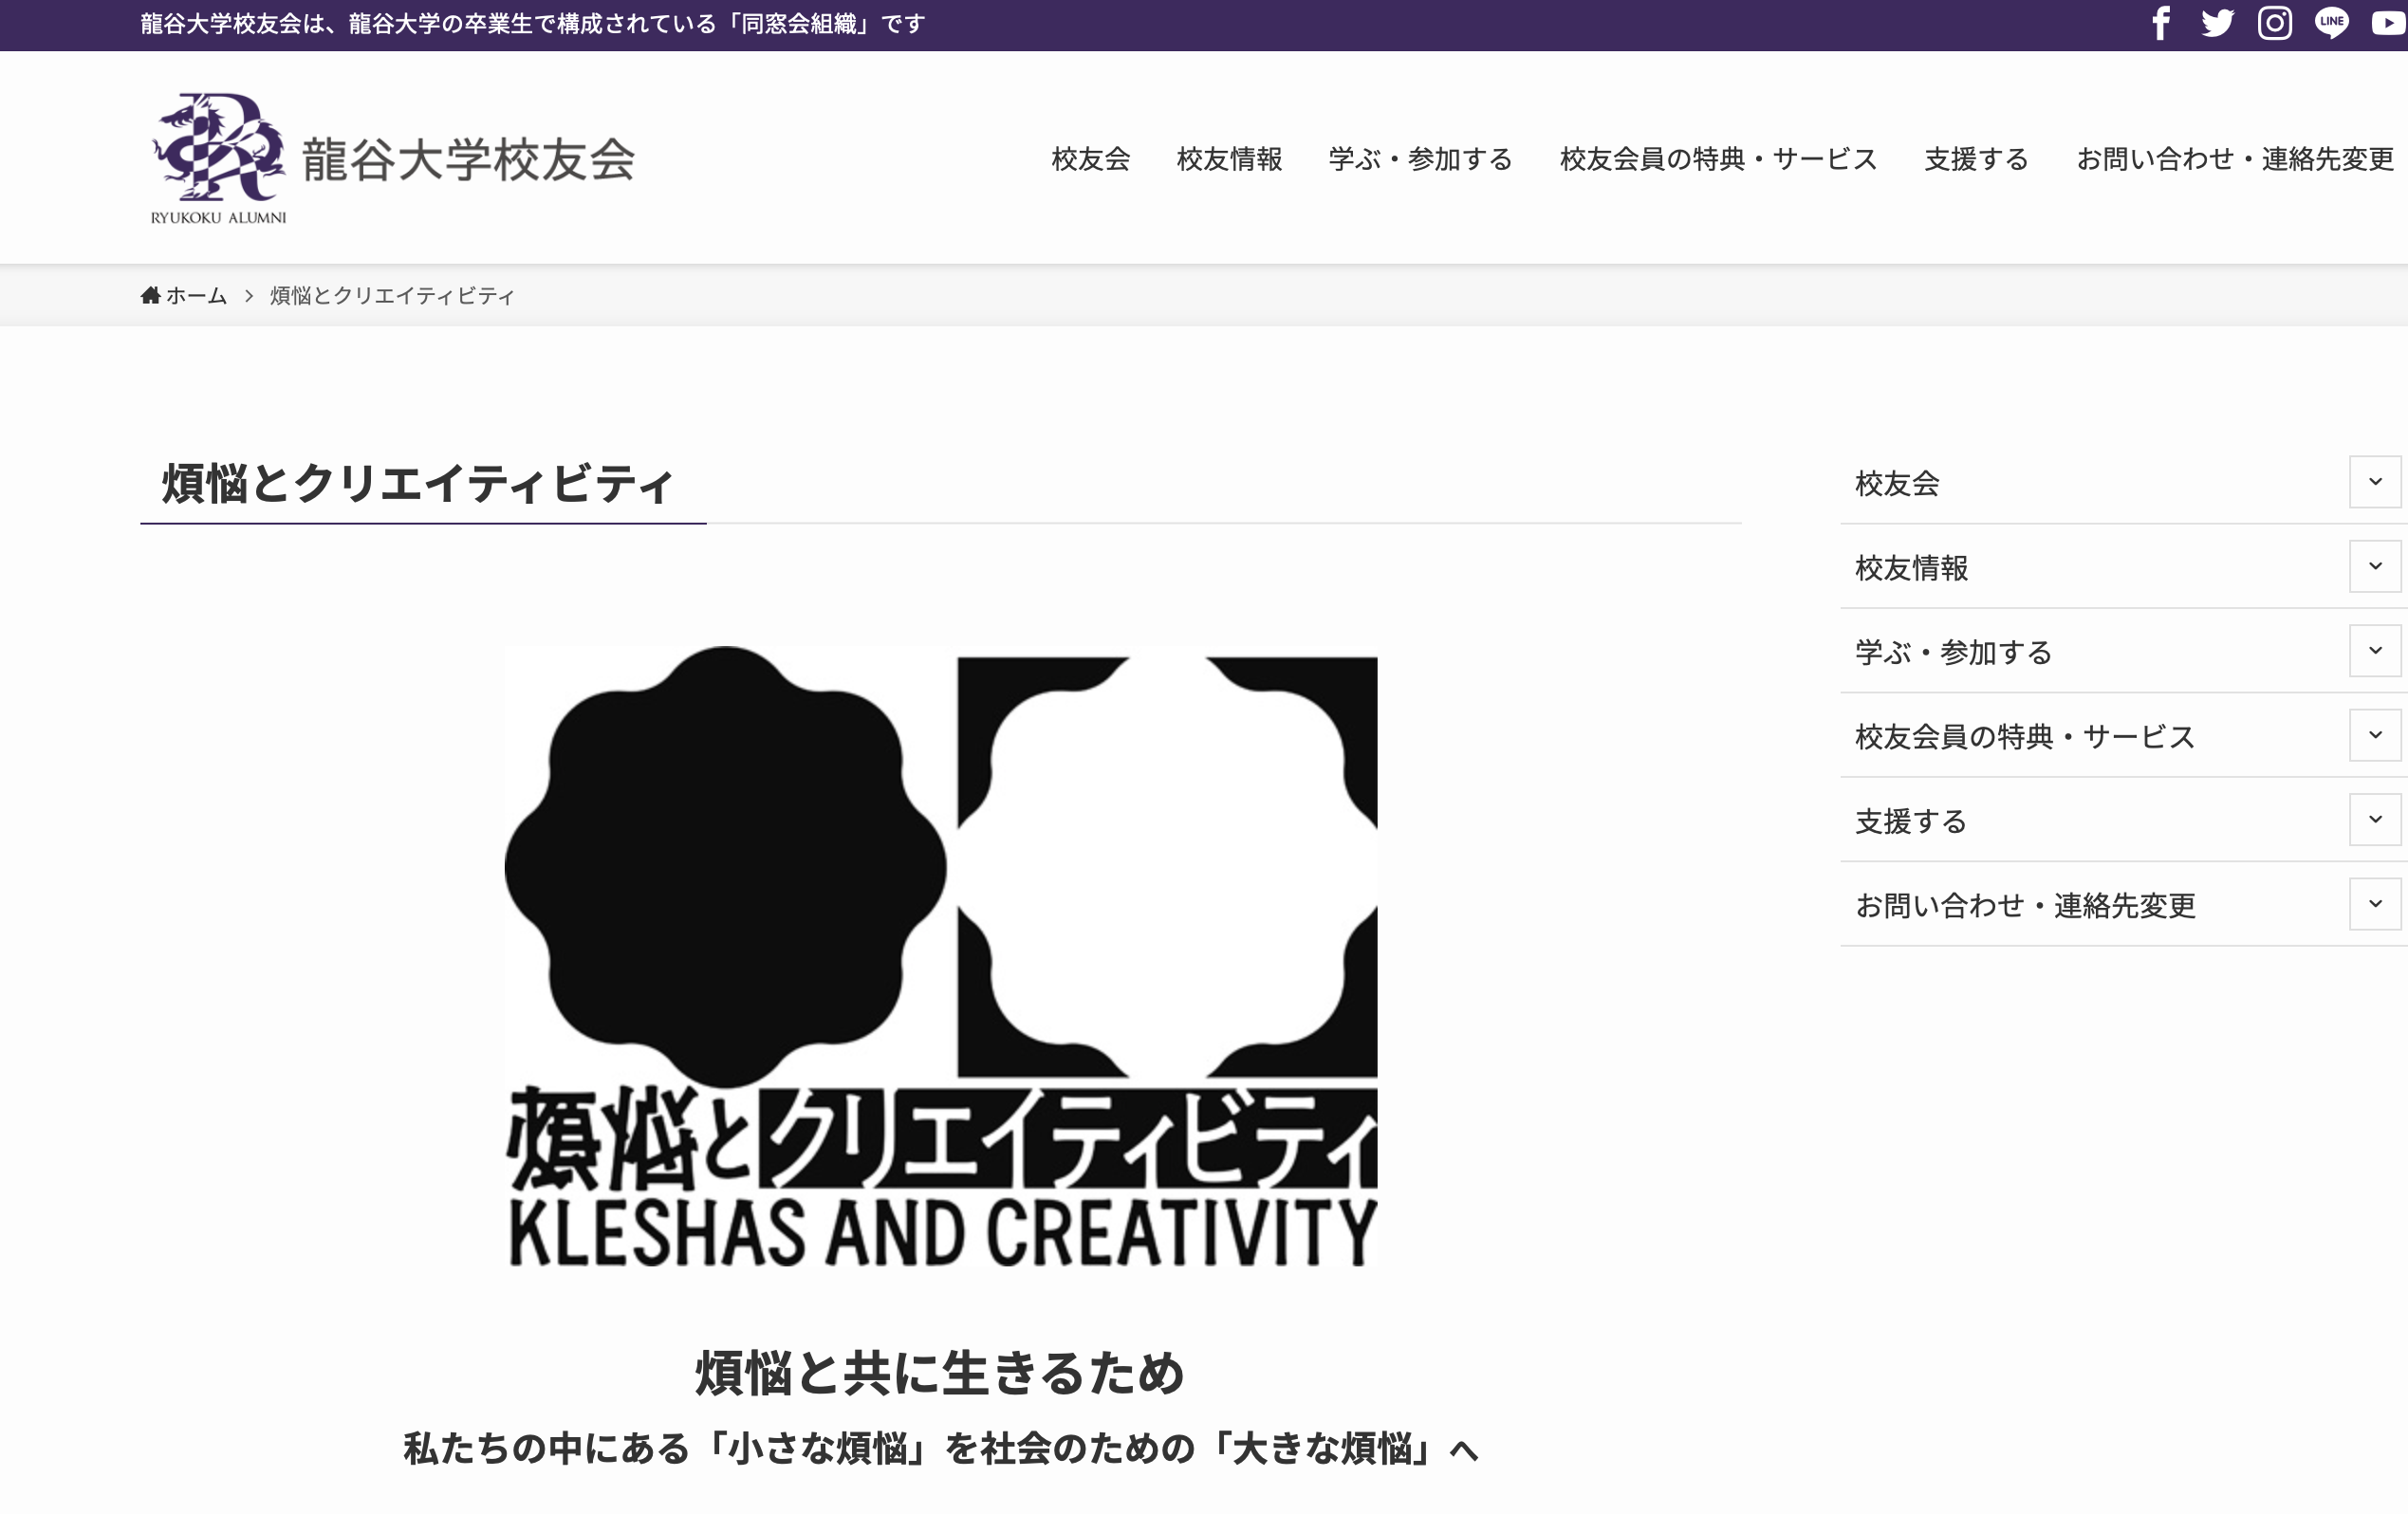Open 校友情報 in the top navigation
Screen dimensions: 2408x1514
(1229, 159)
